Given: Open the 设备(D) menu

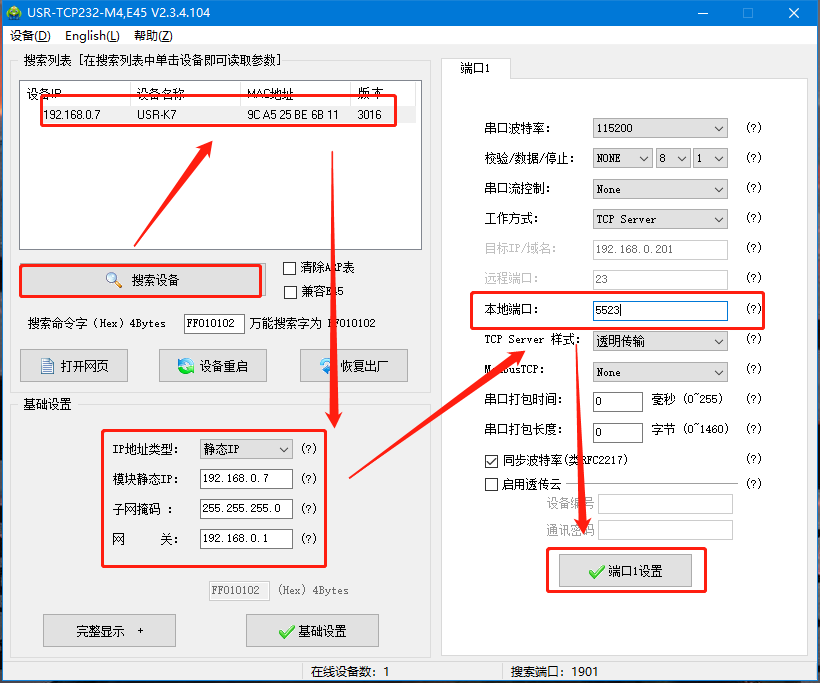Looking at the screenshot, I should pyautogui.click(x=30, y=36).
